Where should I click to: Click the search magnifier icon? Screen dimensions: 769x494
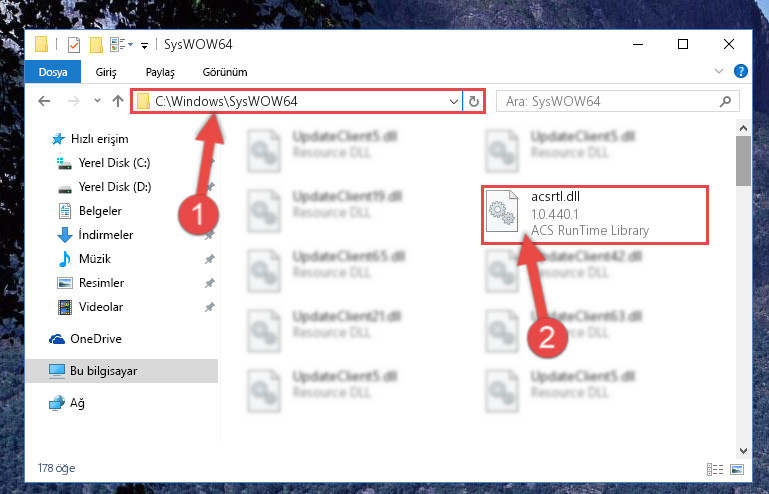725,102
